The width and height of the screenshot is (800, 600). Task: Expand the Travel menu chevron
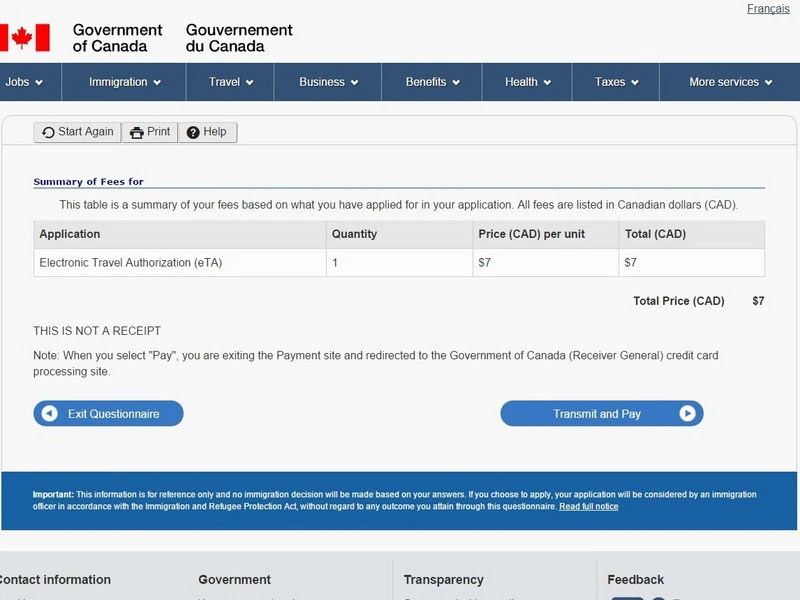pos(249,82)
